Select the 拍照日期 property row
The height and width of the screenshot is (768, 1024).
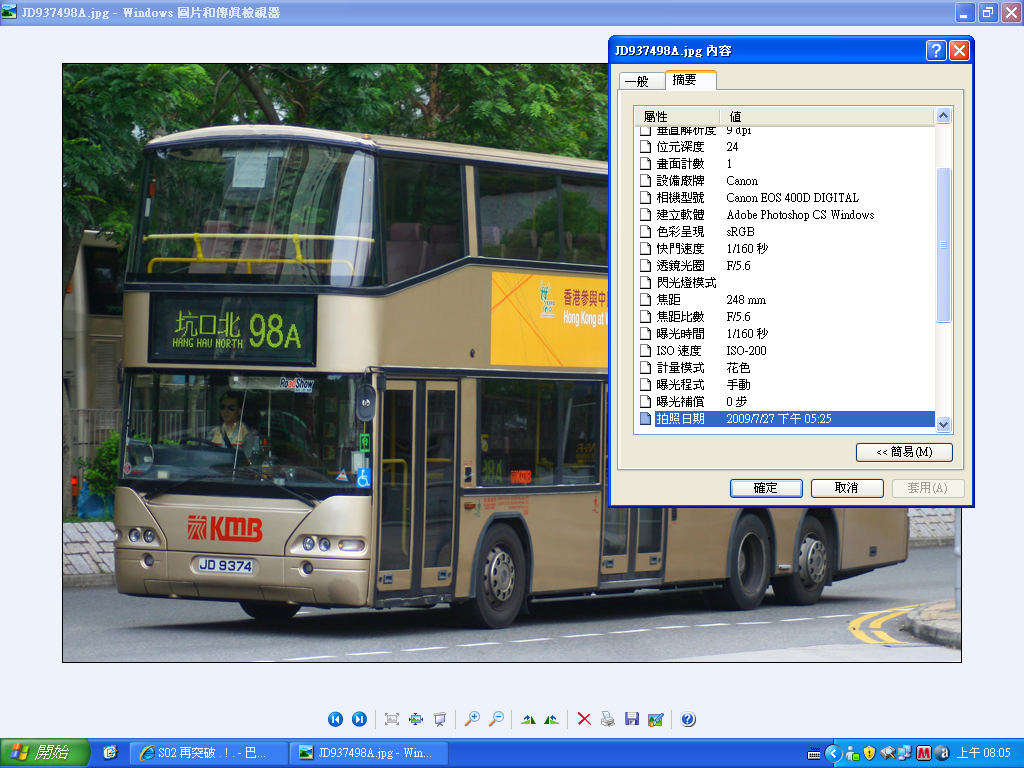785,419
